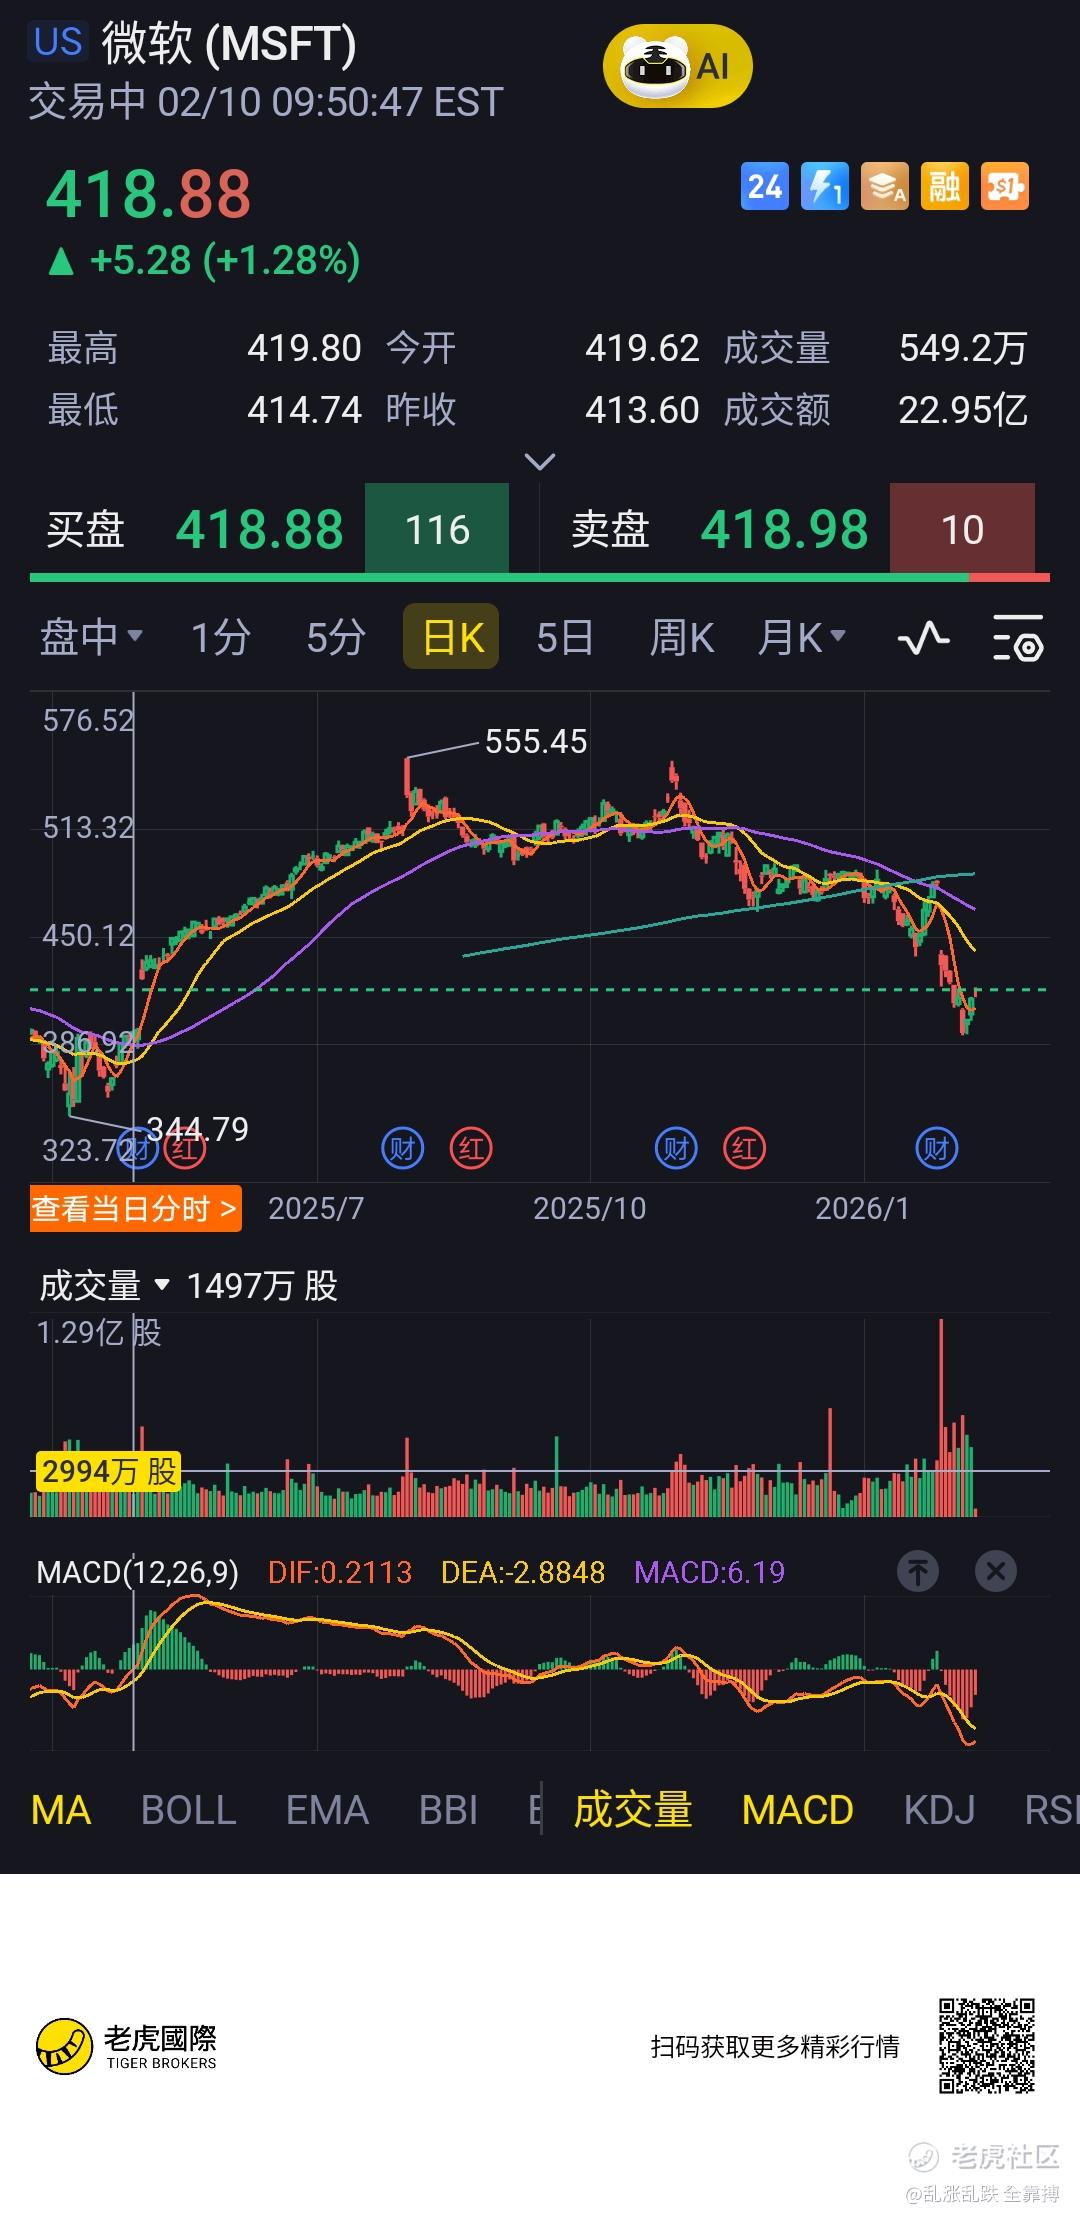1080x2219 pixels.
Task: Open the AI tiger assistant
Action: 677,67
